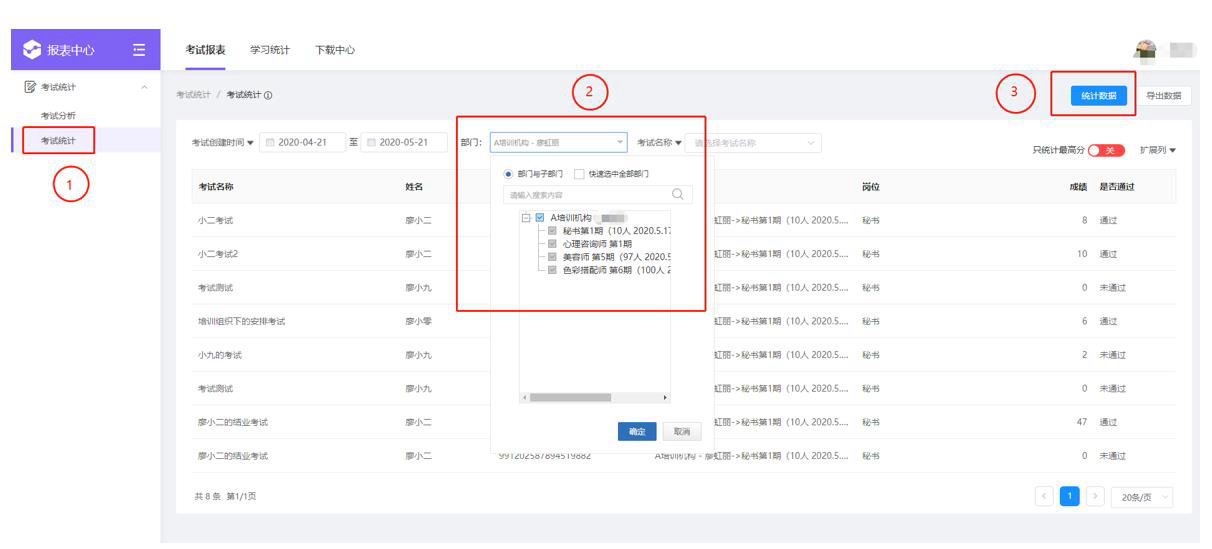Image resolution: width=1212 pixels, height=549 pixels.
Task: Toggle the 只统计最高分 switch
Action: point(1106,150)
